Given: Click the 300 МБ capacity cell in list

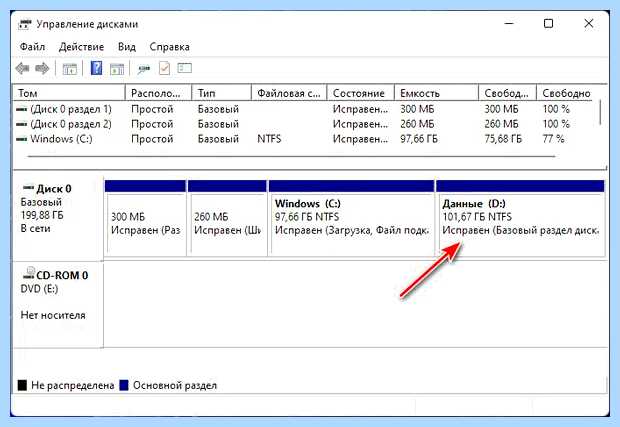Looking at the screenshot, I should (417, 109).
